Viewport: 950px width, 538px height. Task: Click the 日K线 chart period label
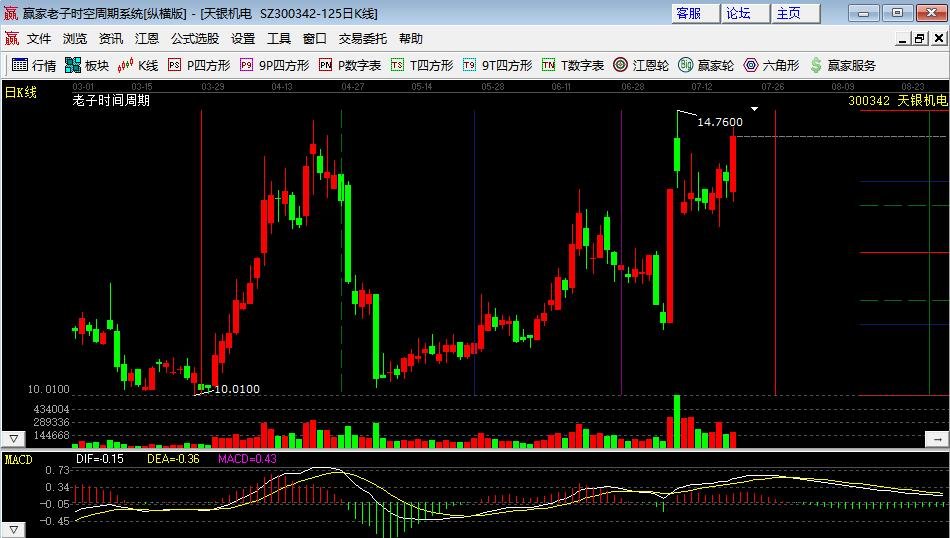(21, 92)
